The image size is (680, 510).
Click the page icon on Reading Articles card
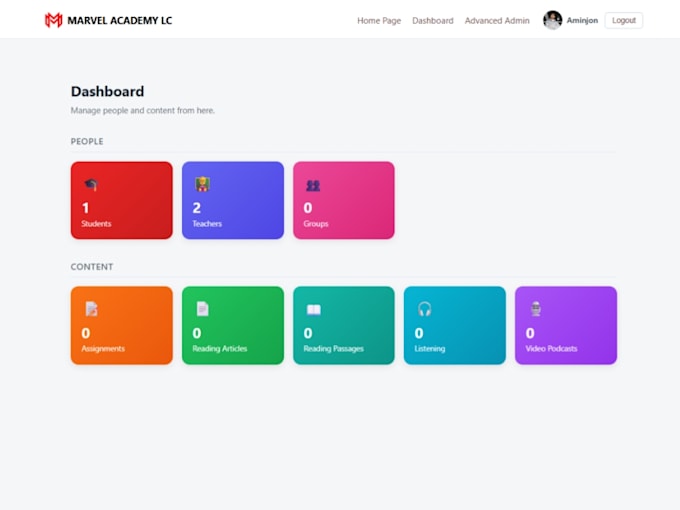click(x=203, y=309)
